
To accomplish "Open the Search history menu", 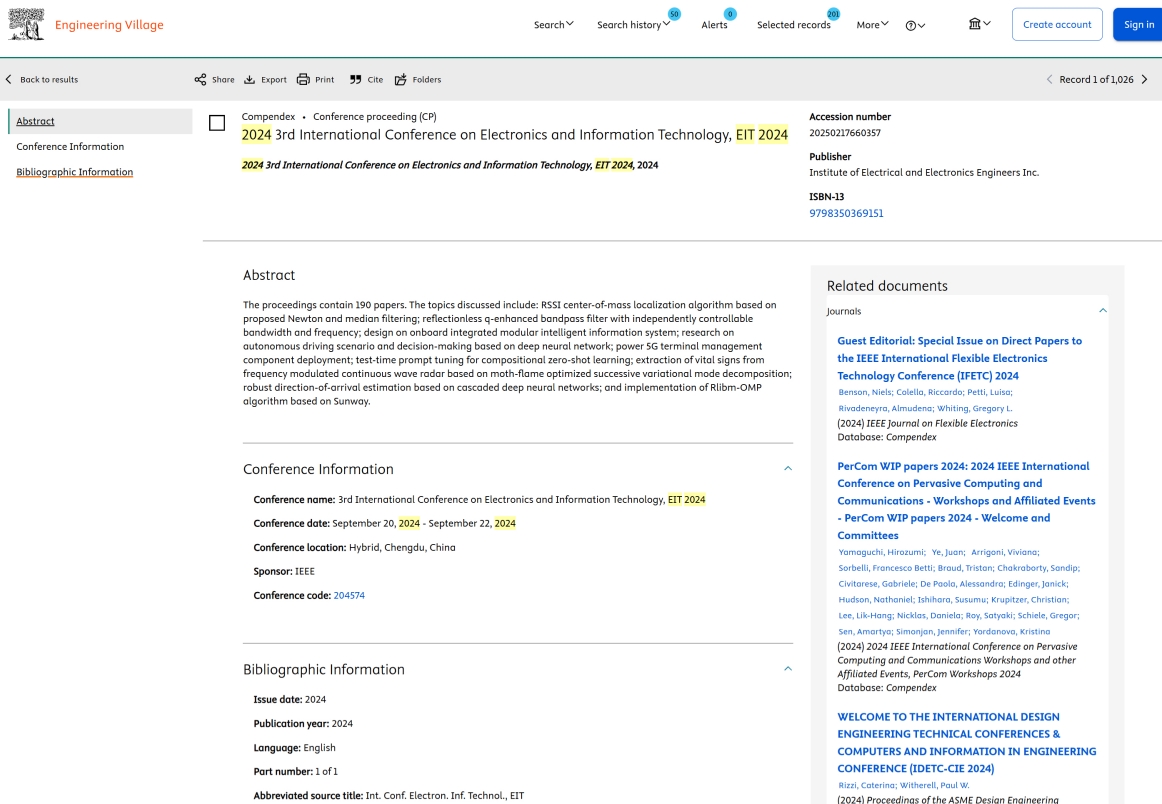I will pos(633,25).
